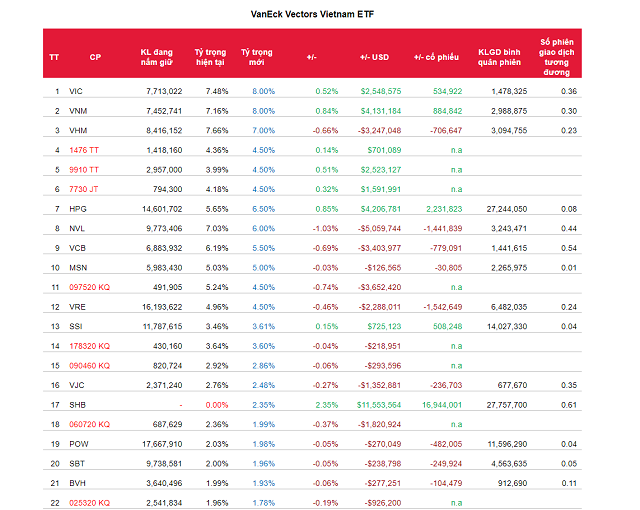Click 9910 TT holding 2,957,000

[164, 170]
